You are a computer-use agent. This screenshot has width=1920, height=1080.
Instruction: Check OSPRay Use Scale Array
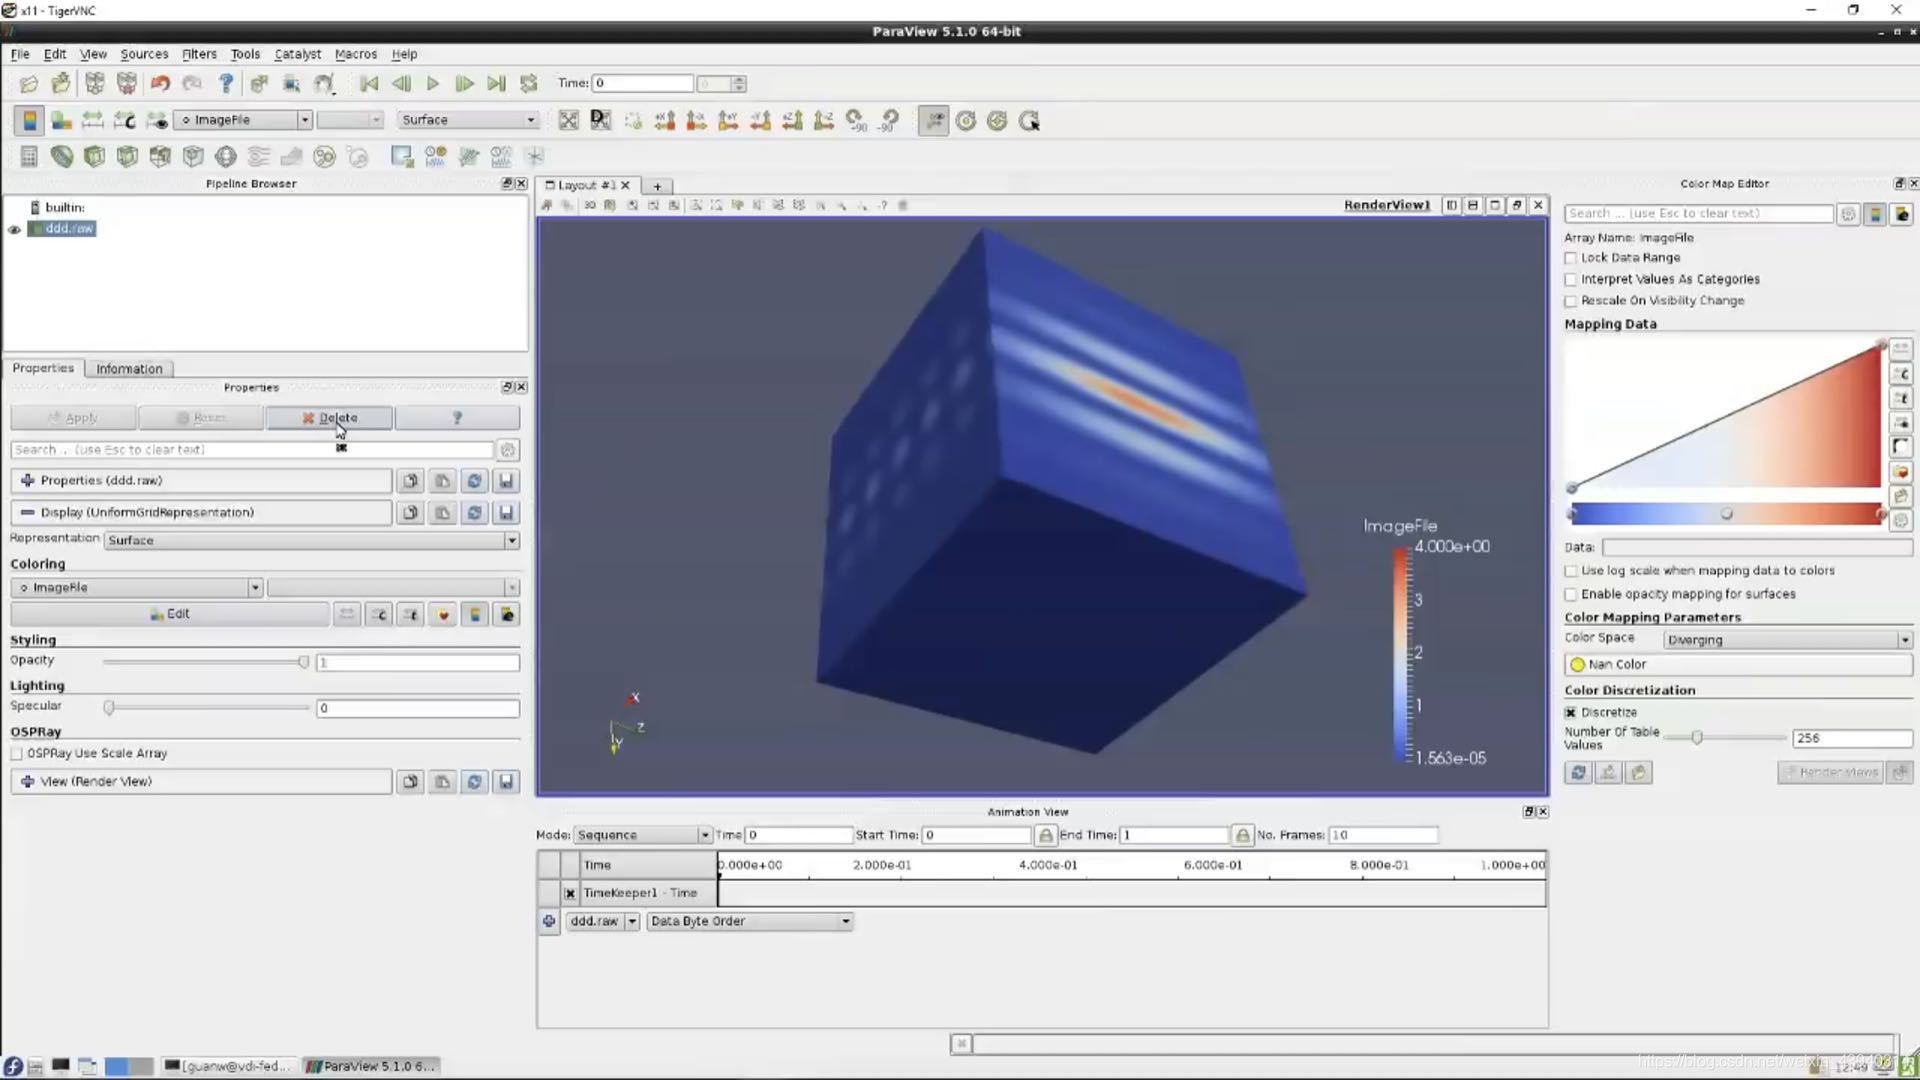click(x=16, y=754)
